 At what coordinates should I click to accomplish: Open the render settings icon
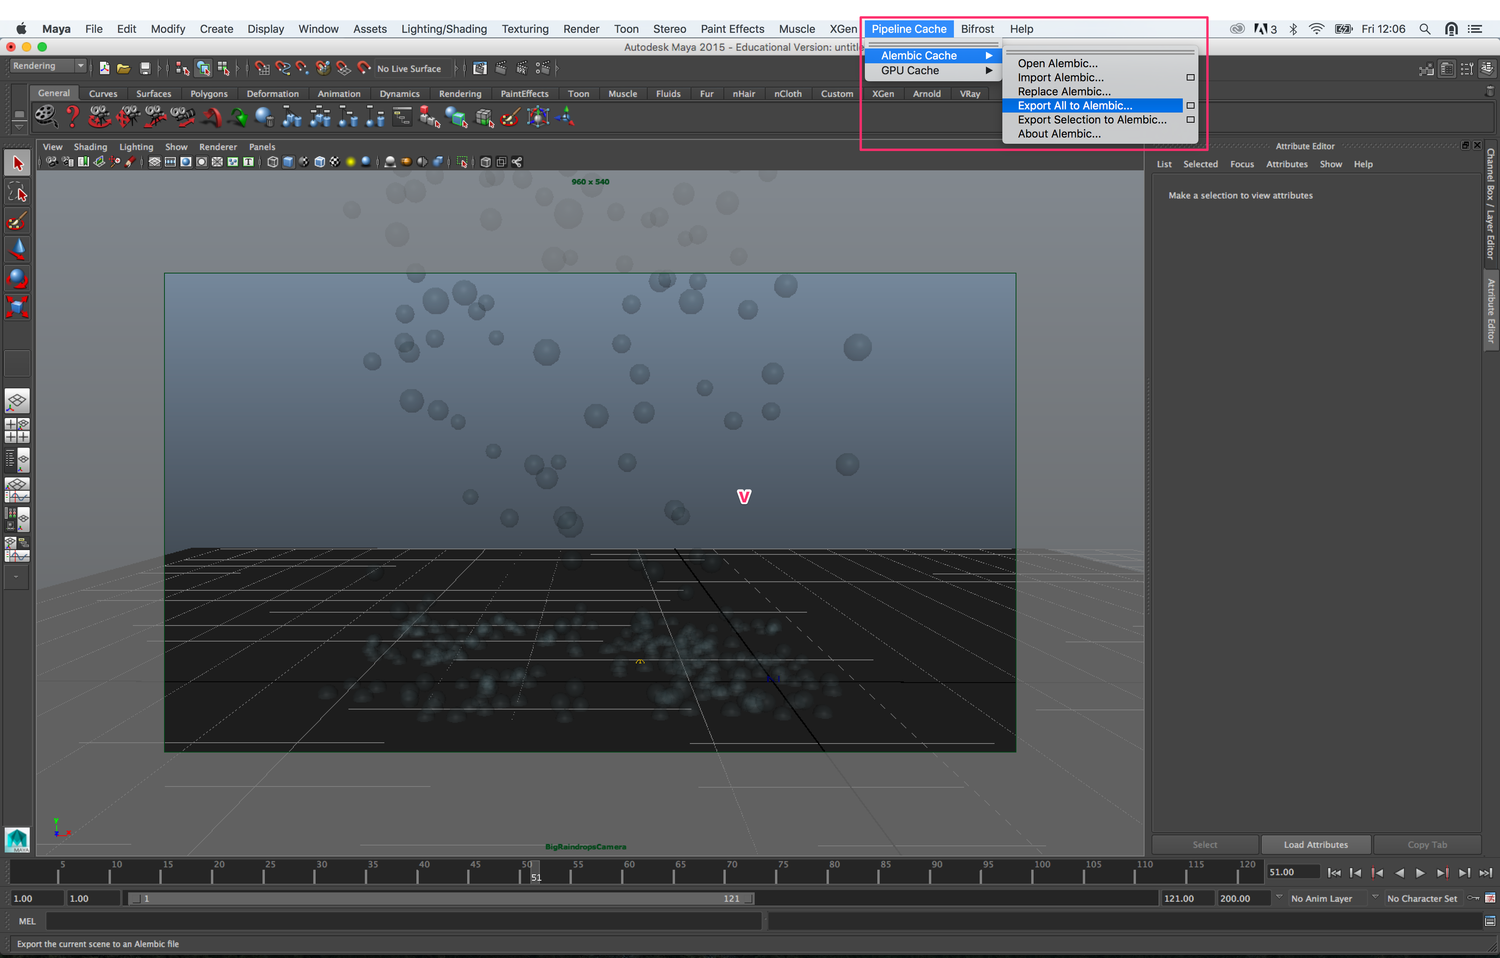pos(543,68)
